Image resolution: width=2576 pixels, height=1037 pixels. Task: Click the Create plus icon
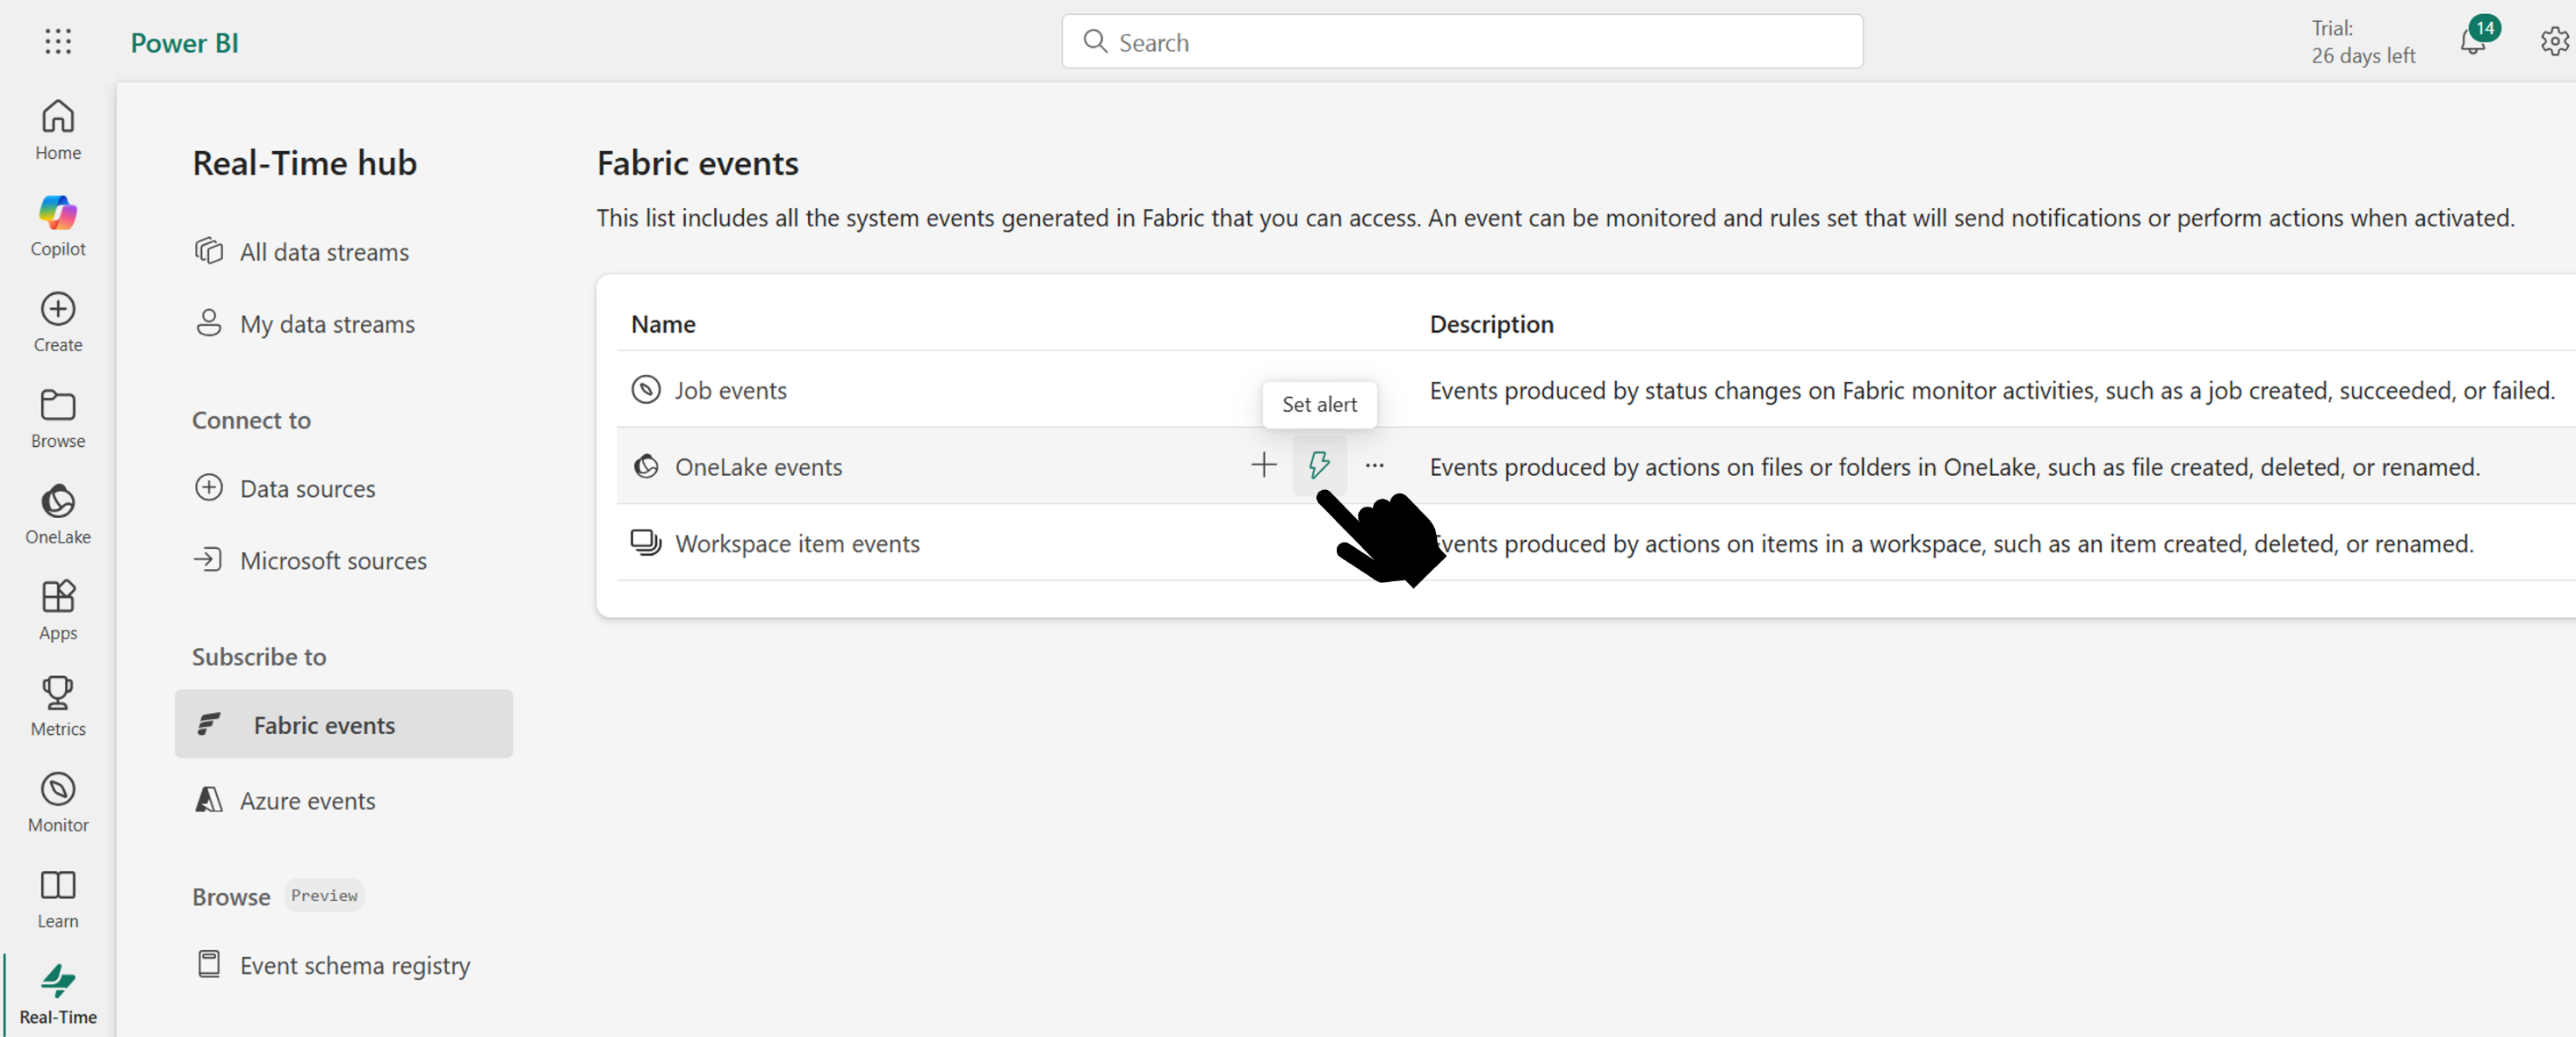pyautogui.click(x=58, y=308)
